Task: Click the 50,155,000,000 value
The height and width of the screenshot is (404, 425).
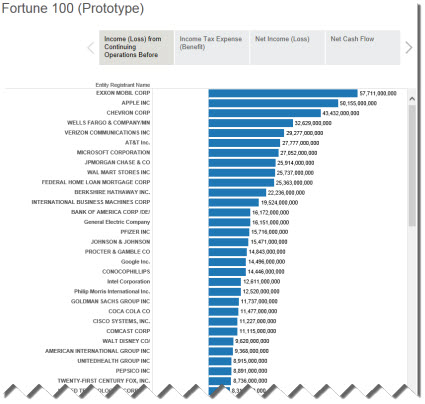Action: 358,103
